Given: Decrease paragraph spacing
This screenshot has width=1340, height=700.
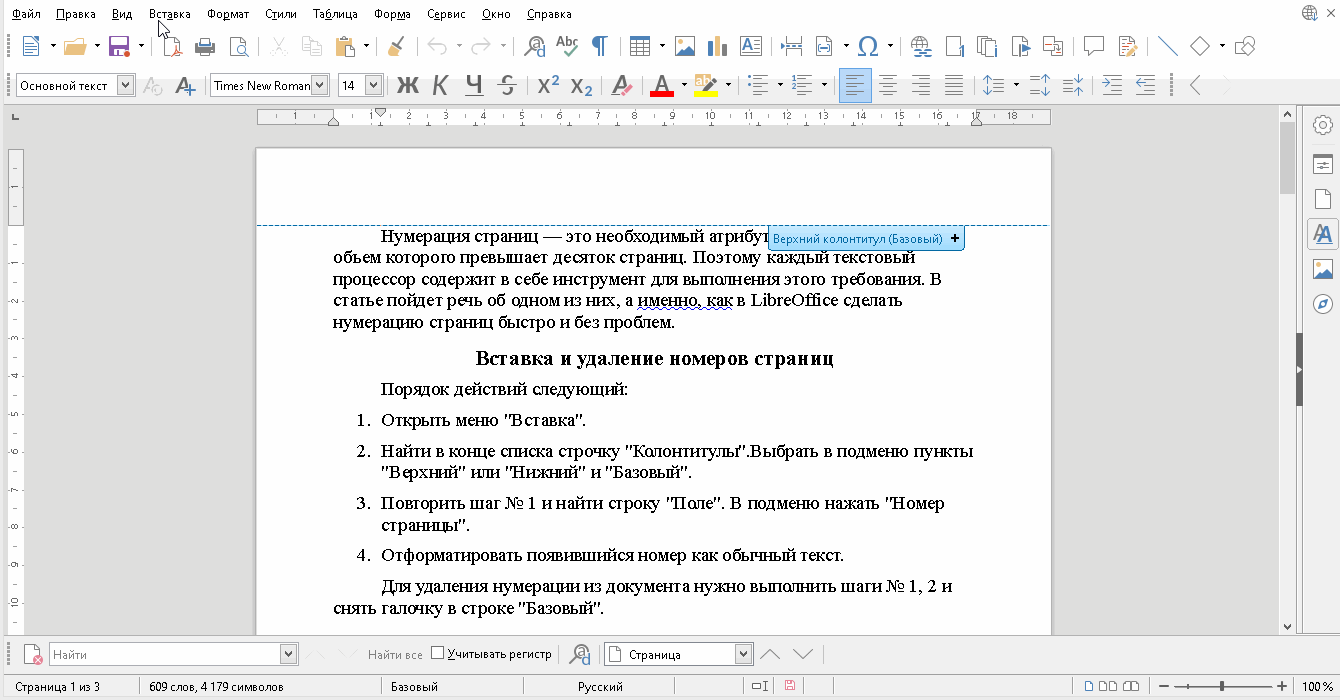Looking at the screenshot, I should click(x=1073, y=86).
